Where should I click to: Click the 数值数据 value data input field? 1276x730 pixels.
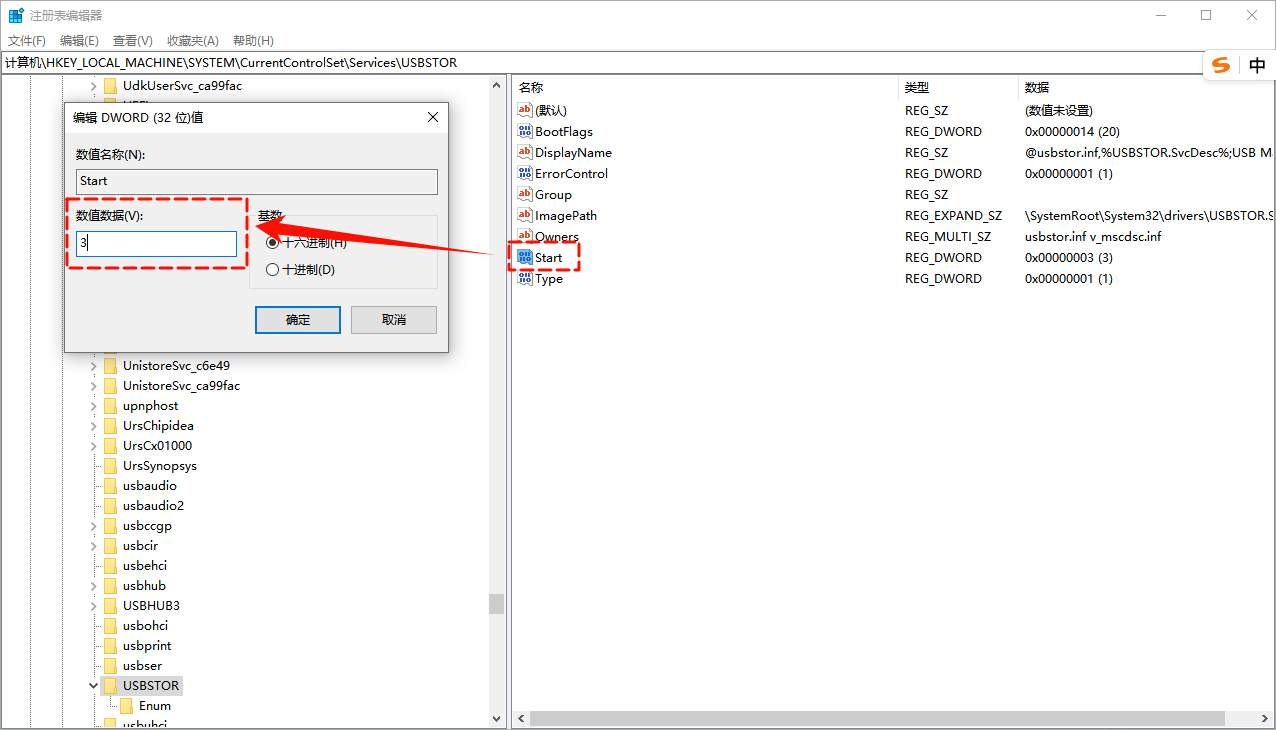coord(157,244)
